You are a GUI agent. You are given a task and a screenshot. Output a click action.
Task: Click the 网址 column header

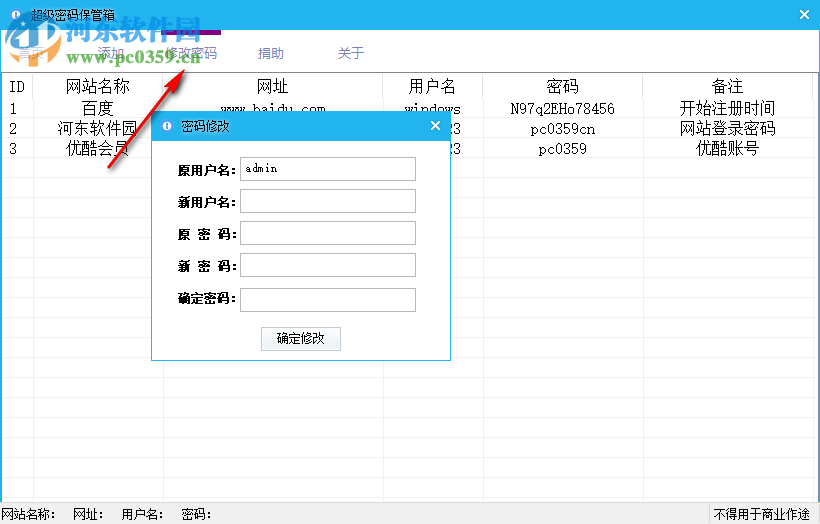[272, 86]
